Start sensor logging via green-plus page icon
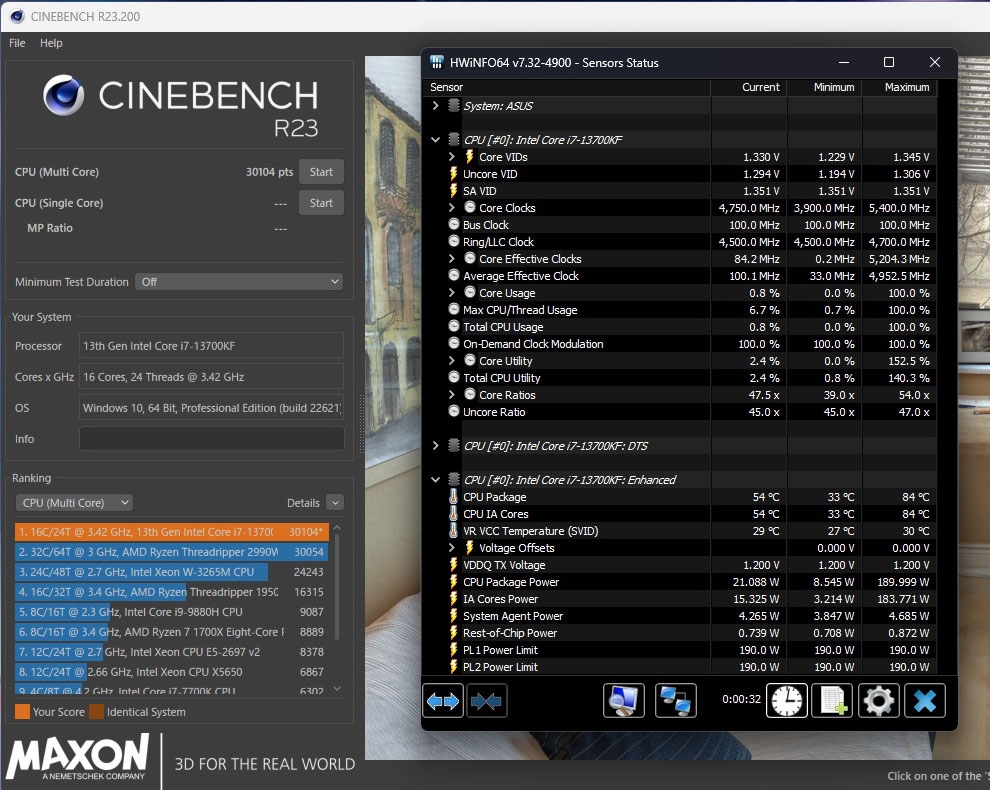990x790 pixels. [x=832, y=701]
